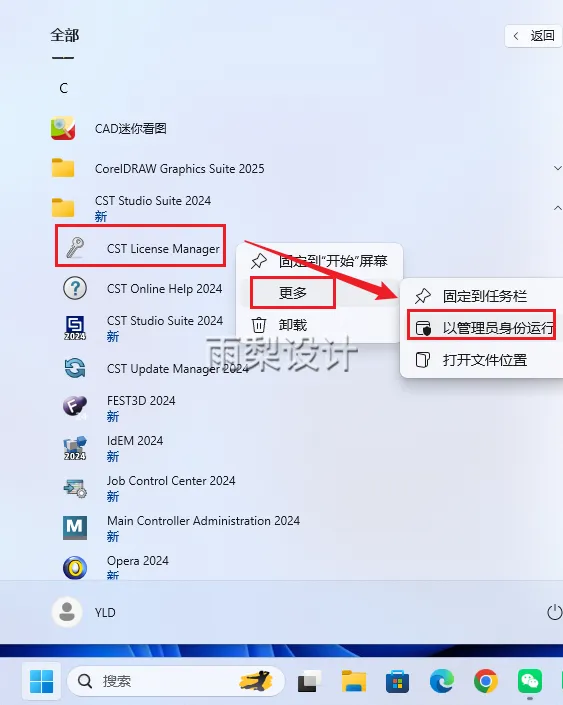The height and width of the screenshot is (705, 563).
Task: Open the power button options
Action: [554, 612]
